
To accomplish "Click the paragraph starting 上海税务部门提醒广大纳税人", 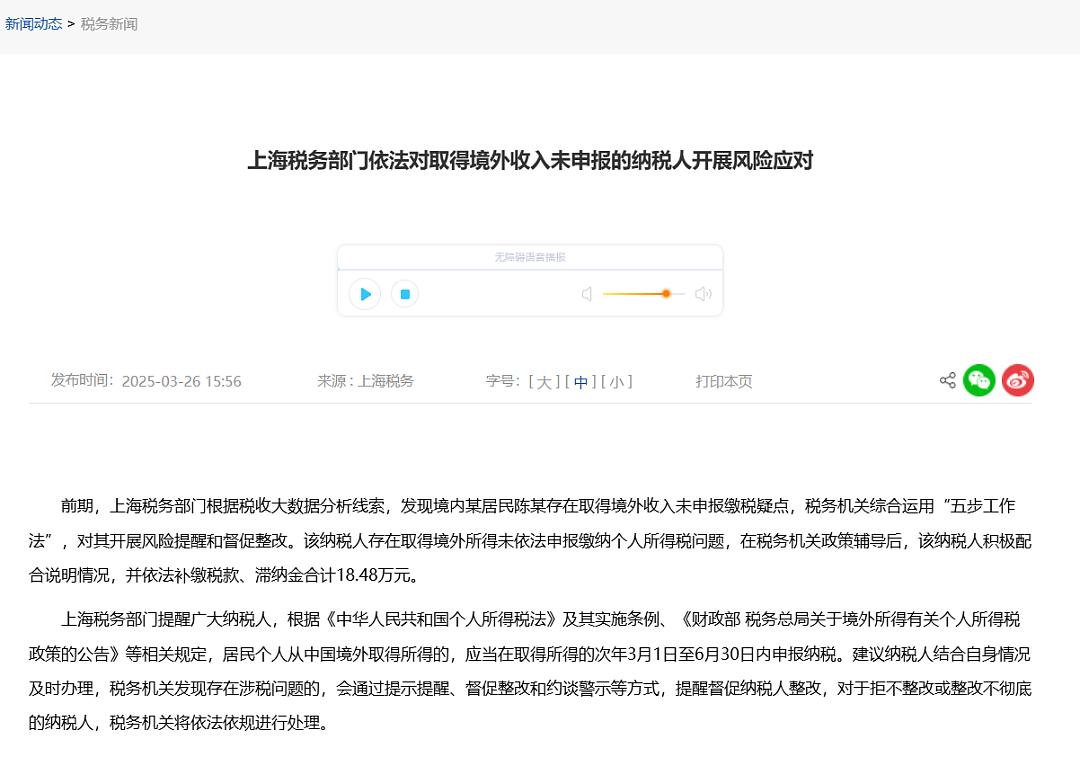I will pos(530,671).
